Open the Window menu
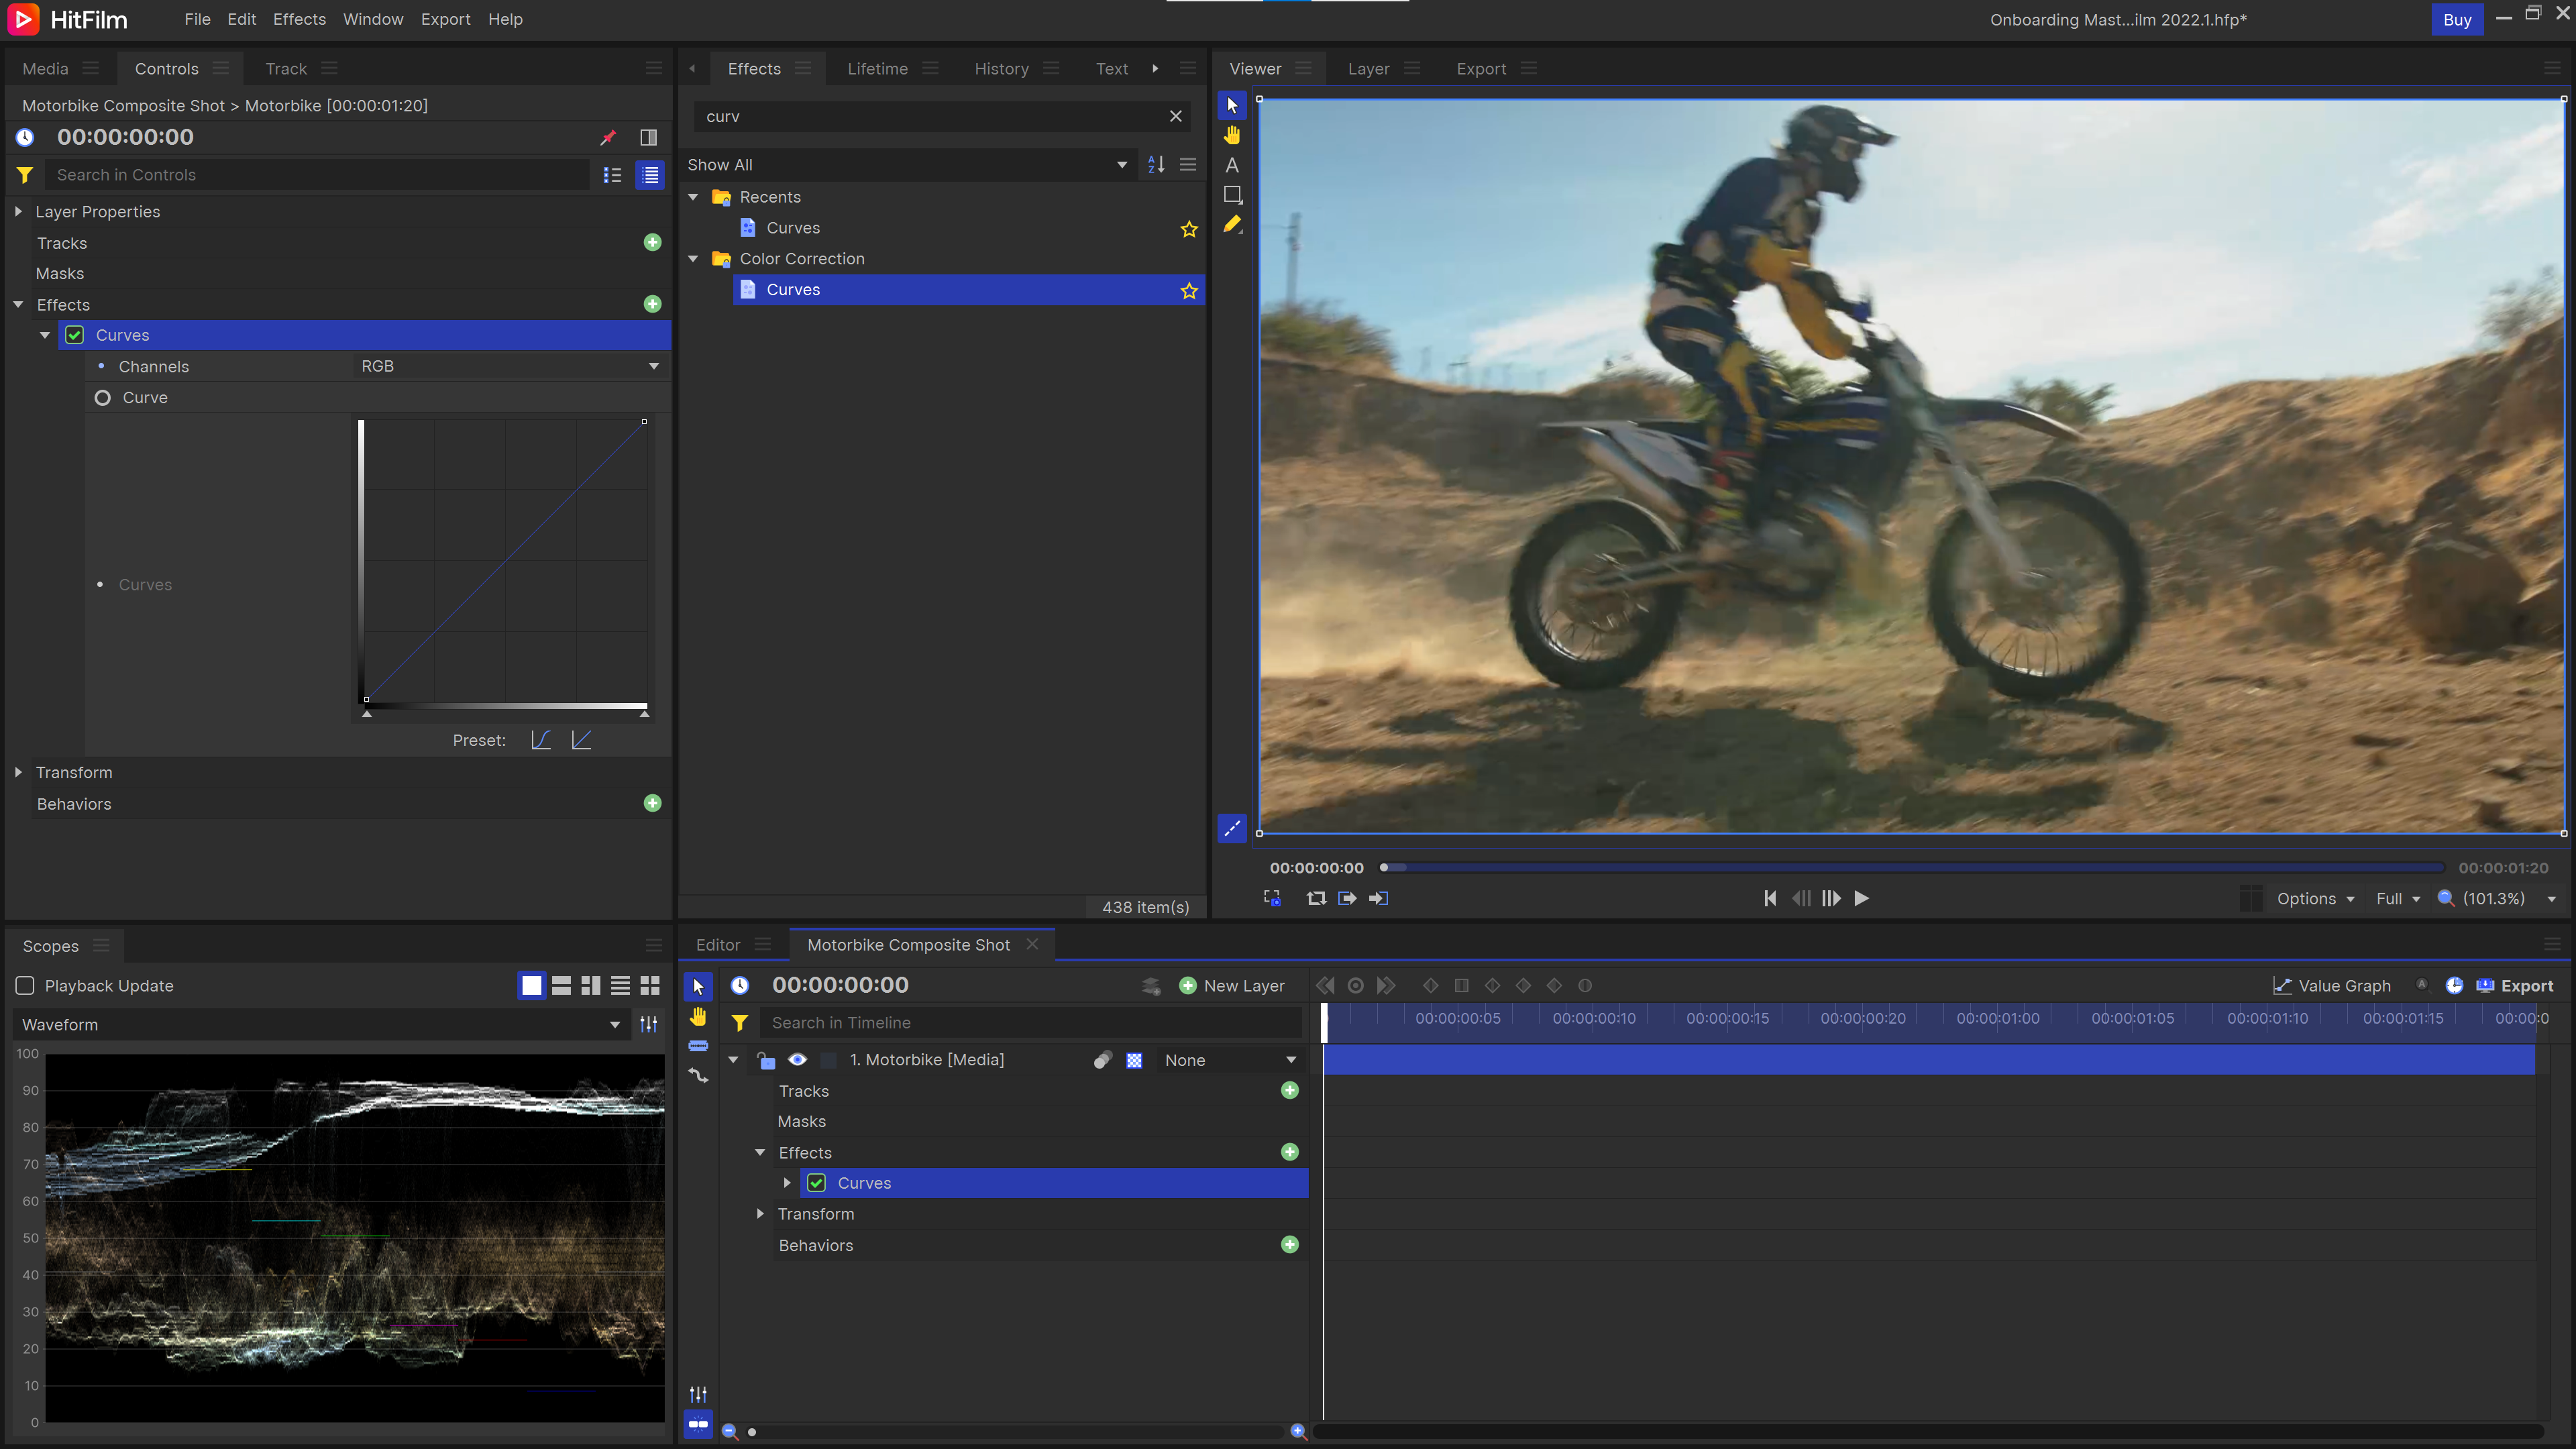The width and height of the screenshot is (2576, 1449). pos(372,19)
